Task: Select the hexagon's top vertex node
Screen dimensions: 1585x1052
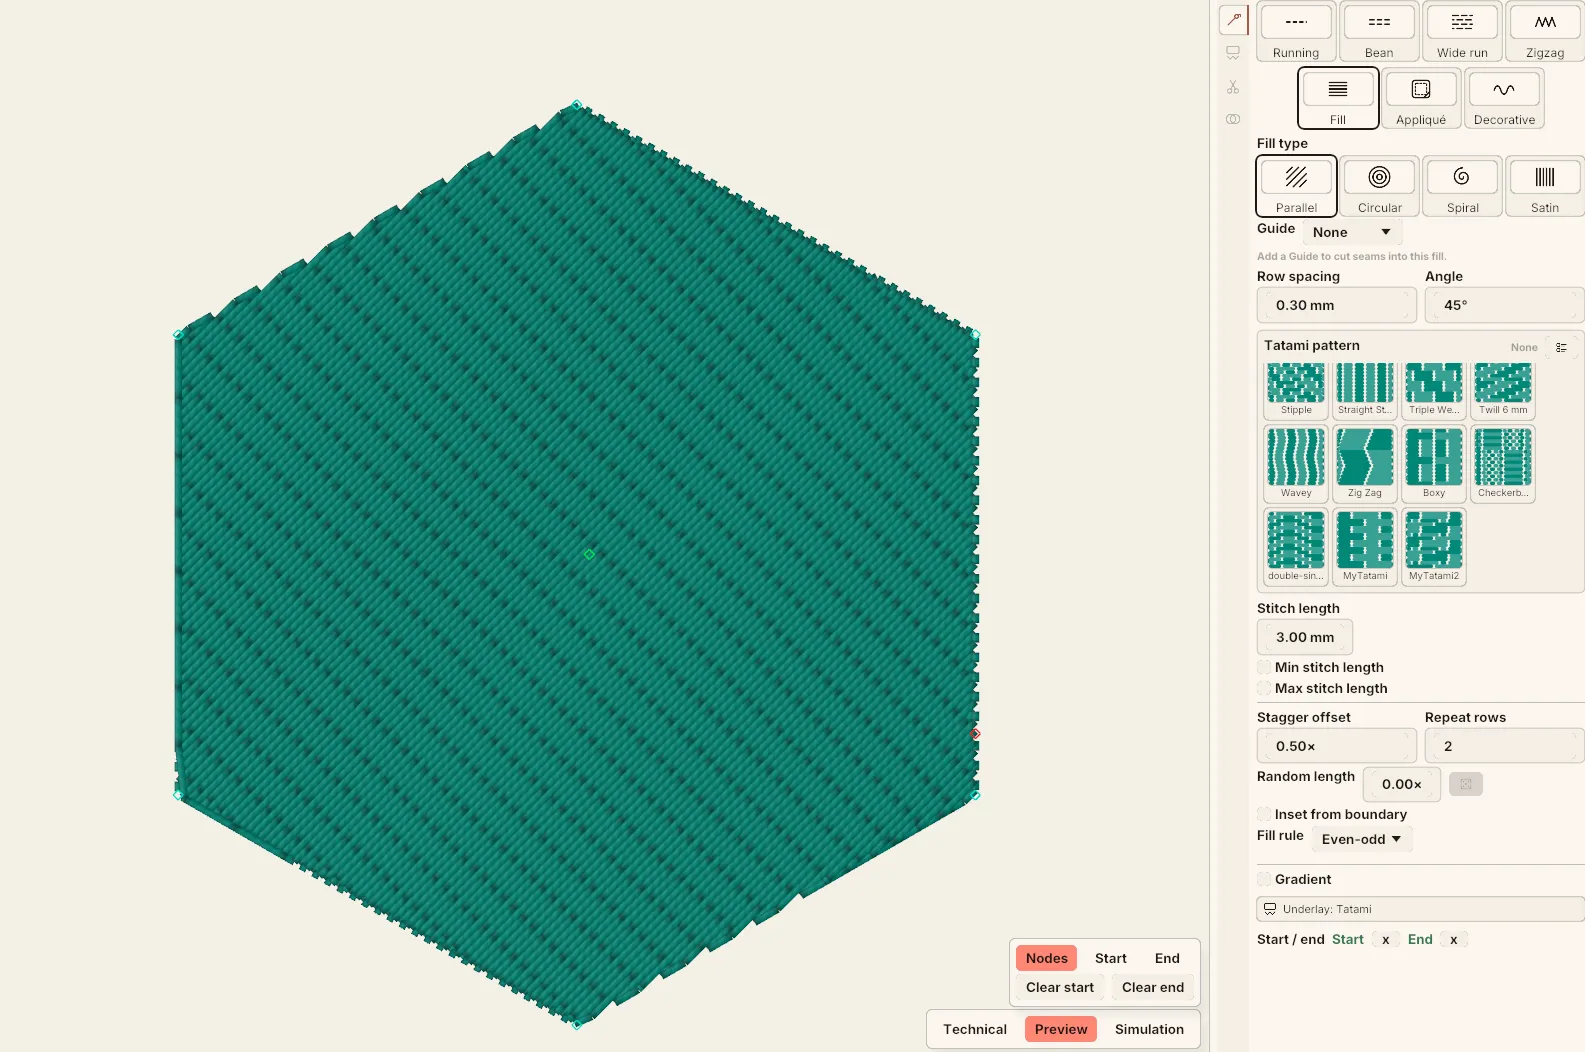Action: click(x=576, y=104)
